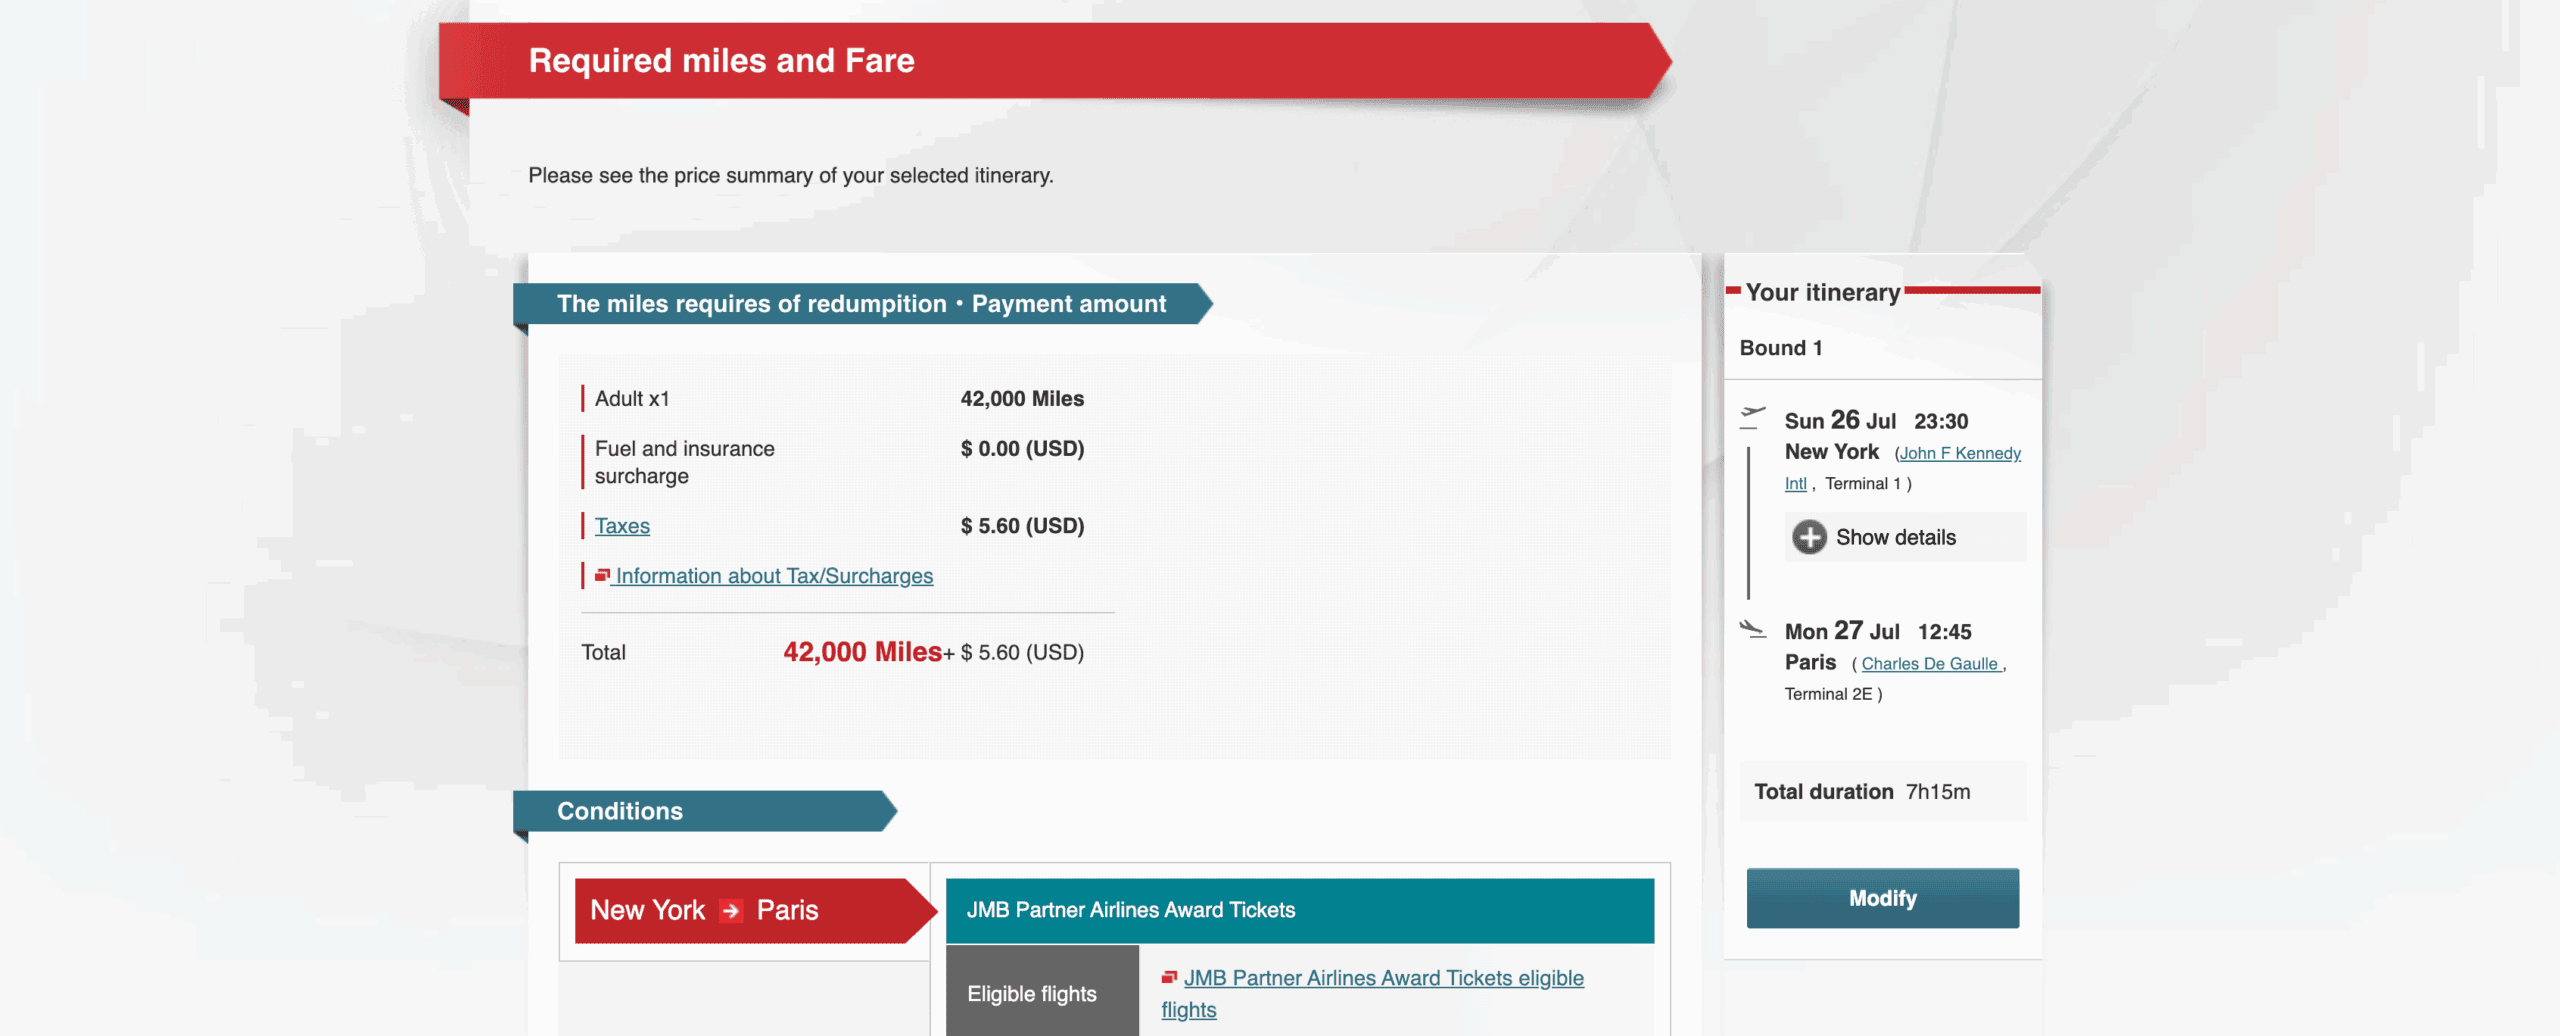Select the JMB Partner Airlines Award Tickets header
Viewport: 2560px width, 1036px height.
[x=1300, y=910]
